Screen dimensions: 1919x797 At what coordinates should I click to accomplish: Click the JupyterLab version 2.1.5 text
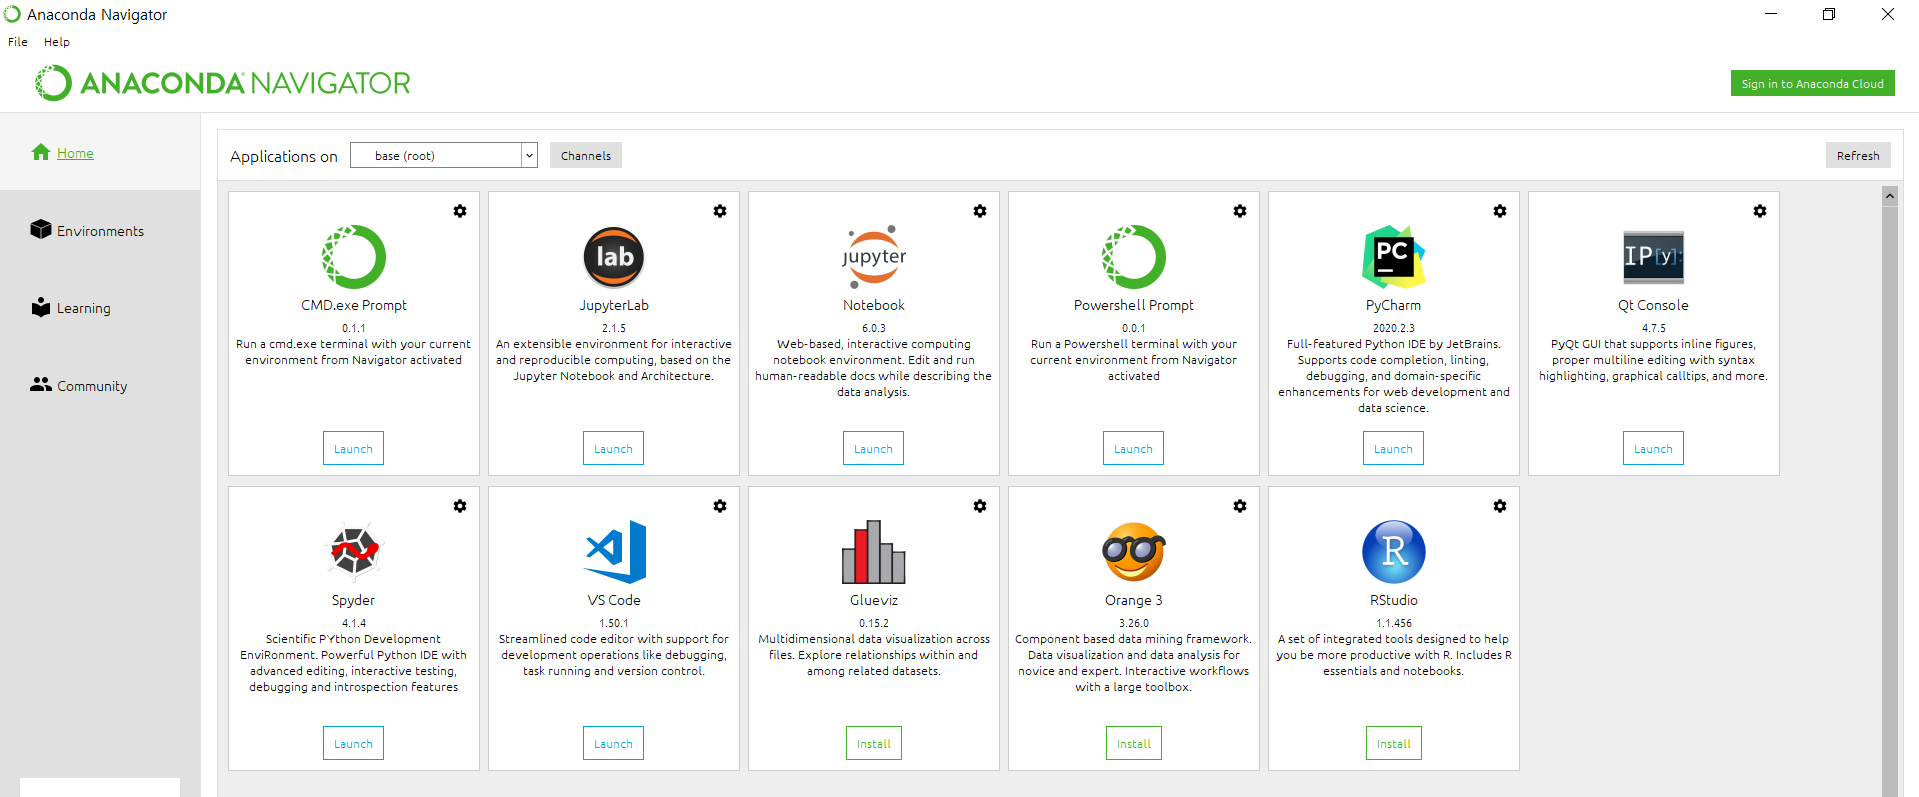[614, 328]
